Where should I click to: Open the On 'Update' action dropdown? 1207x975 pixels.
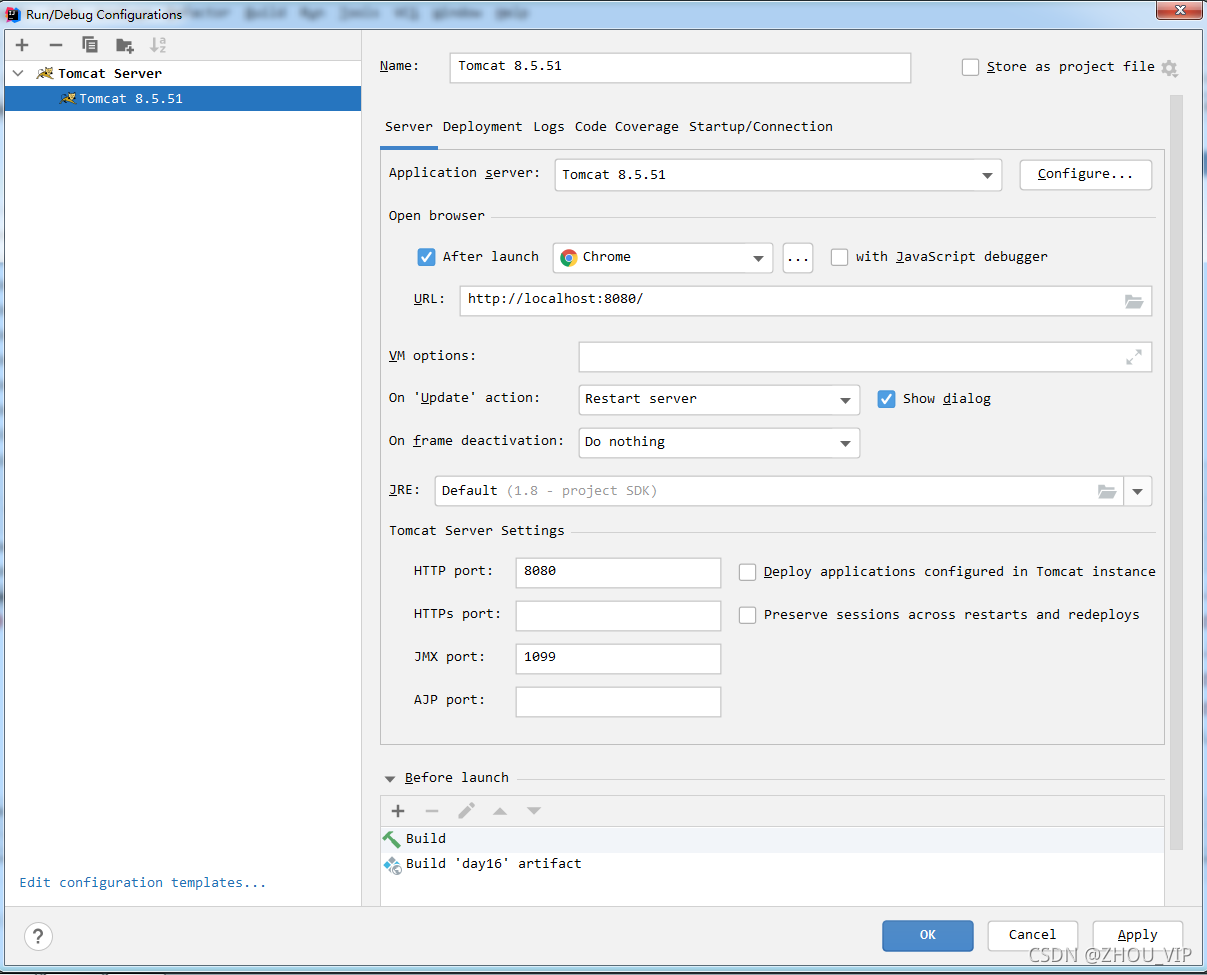pos(719,399)
